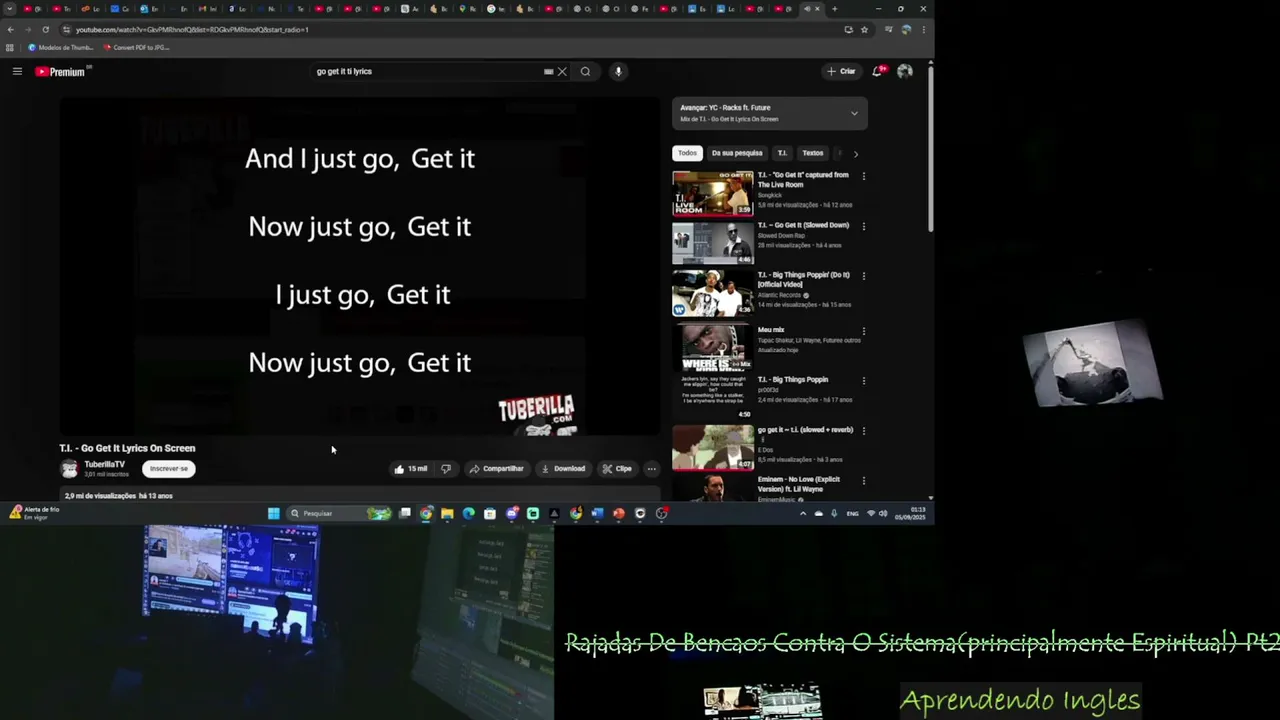1280x720 pixels.
Task: Open options for Go Get It (Slowed Down)
Action: pyautogui.click(x=864, y=226)
